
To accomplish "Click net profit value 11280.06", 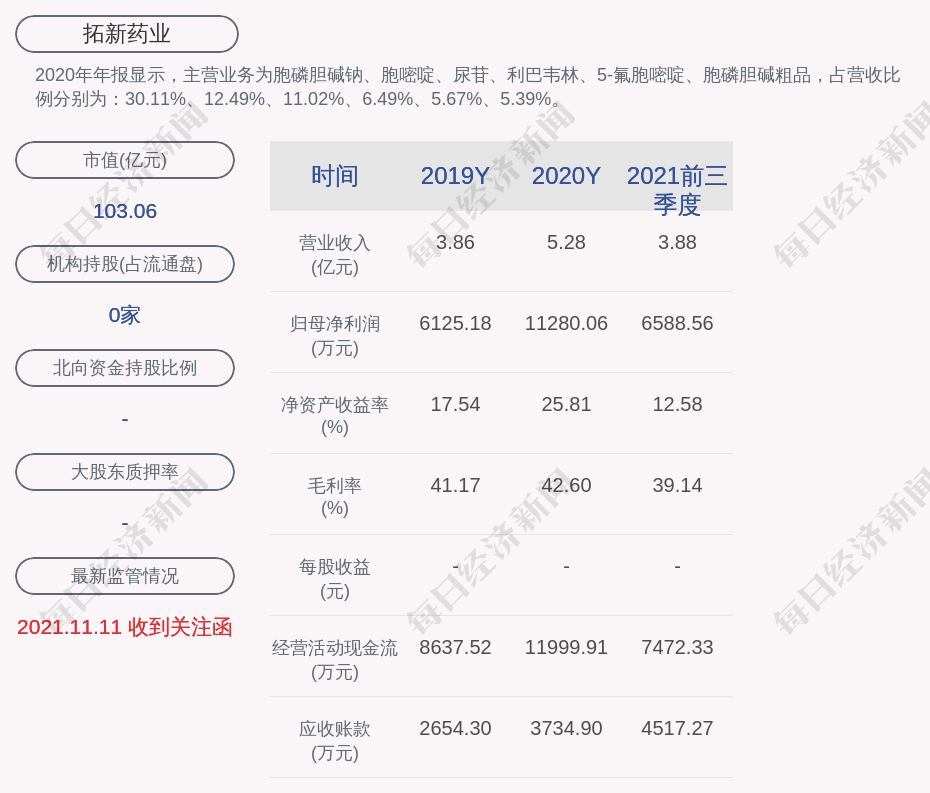I will (566, 323).
